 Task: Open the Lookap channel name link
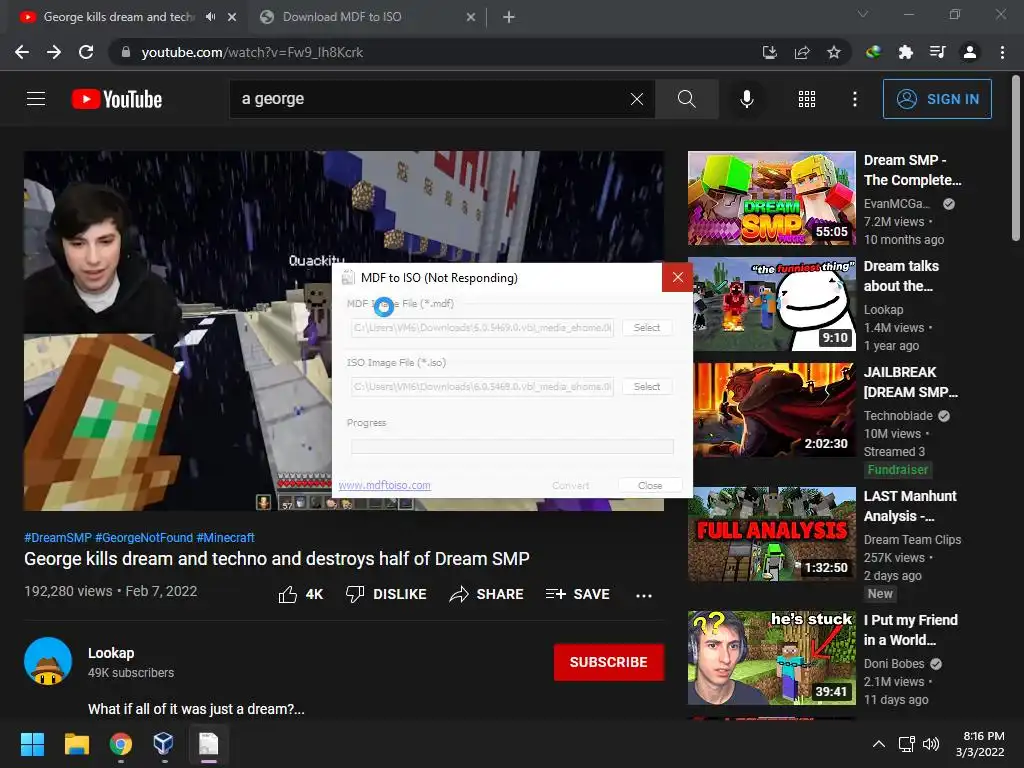pos(111,653)
